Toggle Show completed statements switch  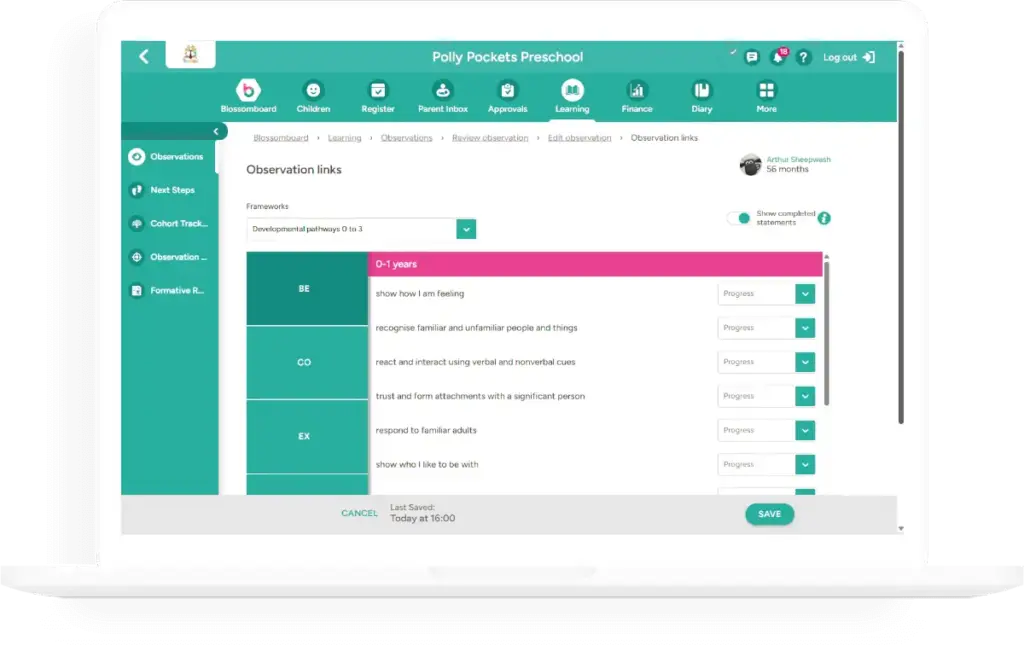[x=739, y=218]
